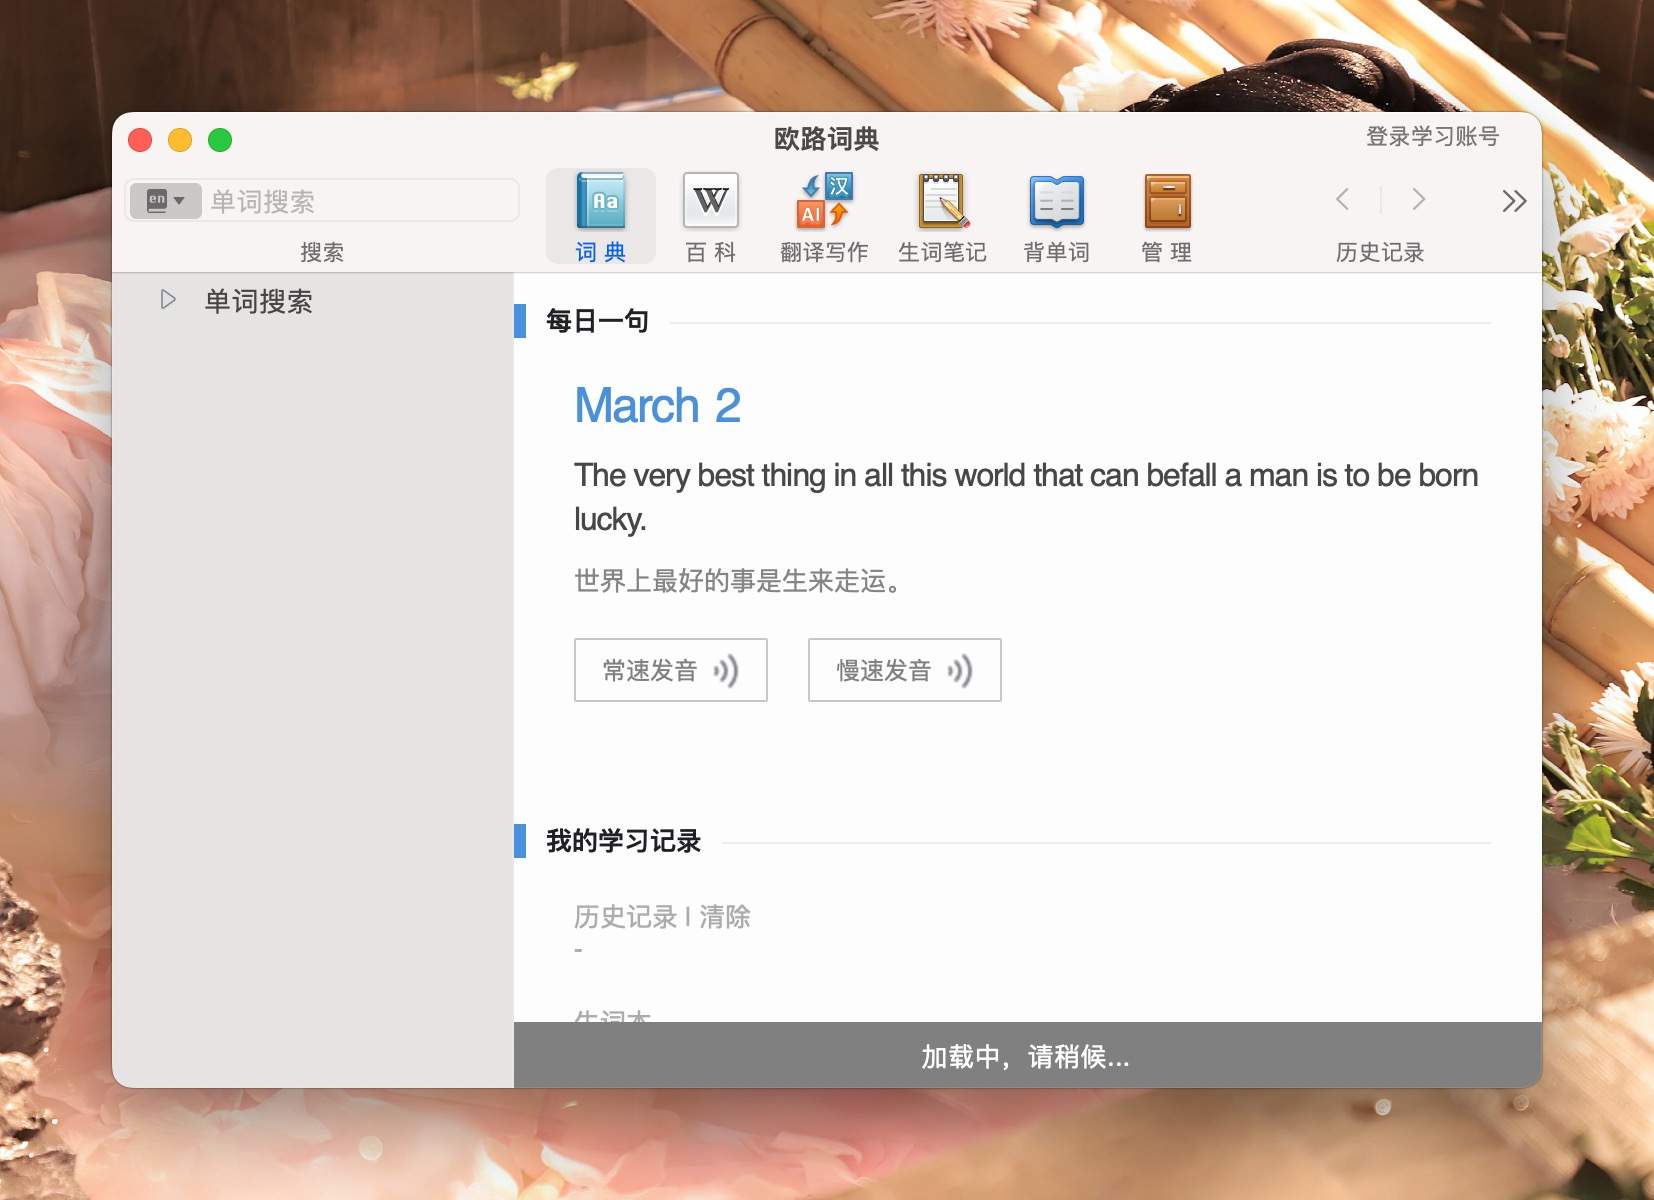Click 登录学习账号 to log in
This screenshot has width=1654, height=1200.
point(1432,136)
